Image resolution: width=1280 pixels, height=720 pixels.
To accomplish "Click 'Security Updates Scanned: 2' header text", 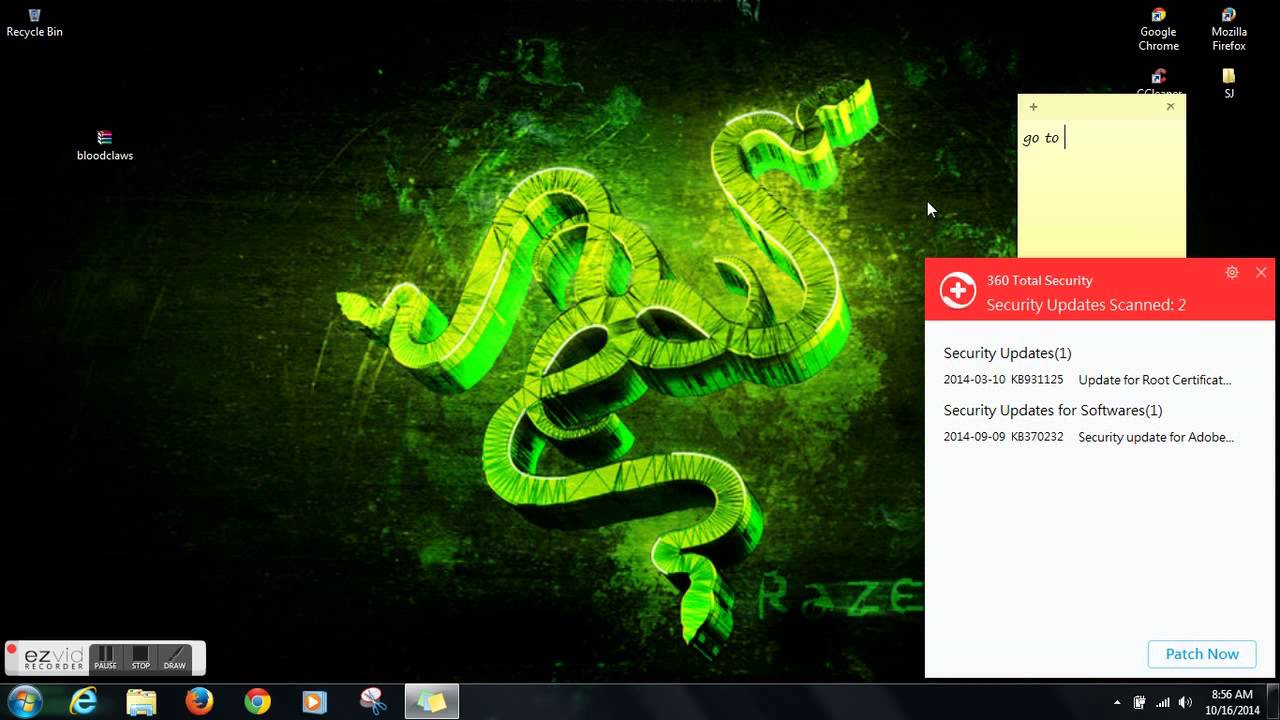I will (1086, 305).
